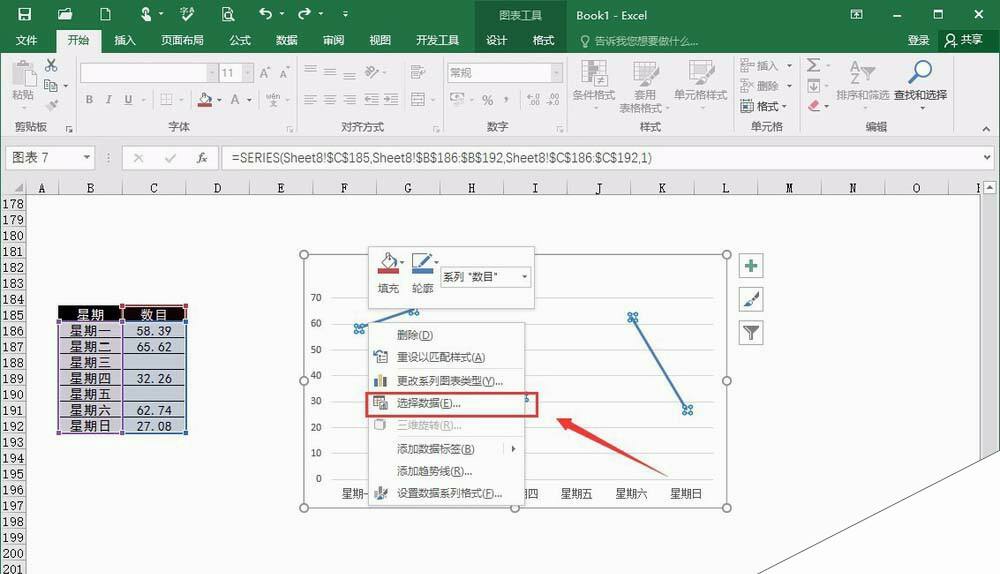Click the Find and Select magnifier icon
Viewport: 1000px width, 574px height.
pos(920,72)
